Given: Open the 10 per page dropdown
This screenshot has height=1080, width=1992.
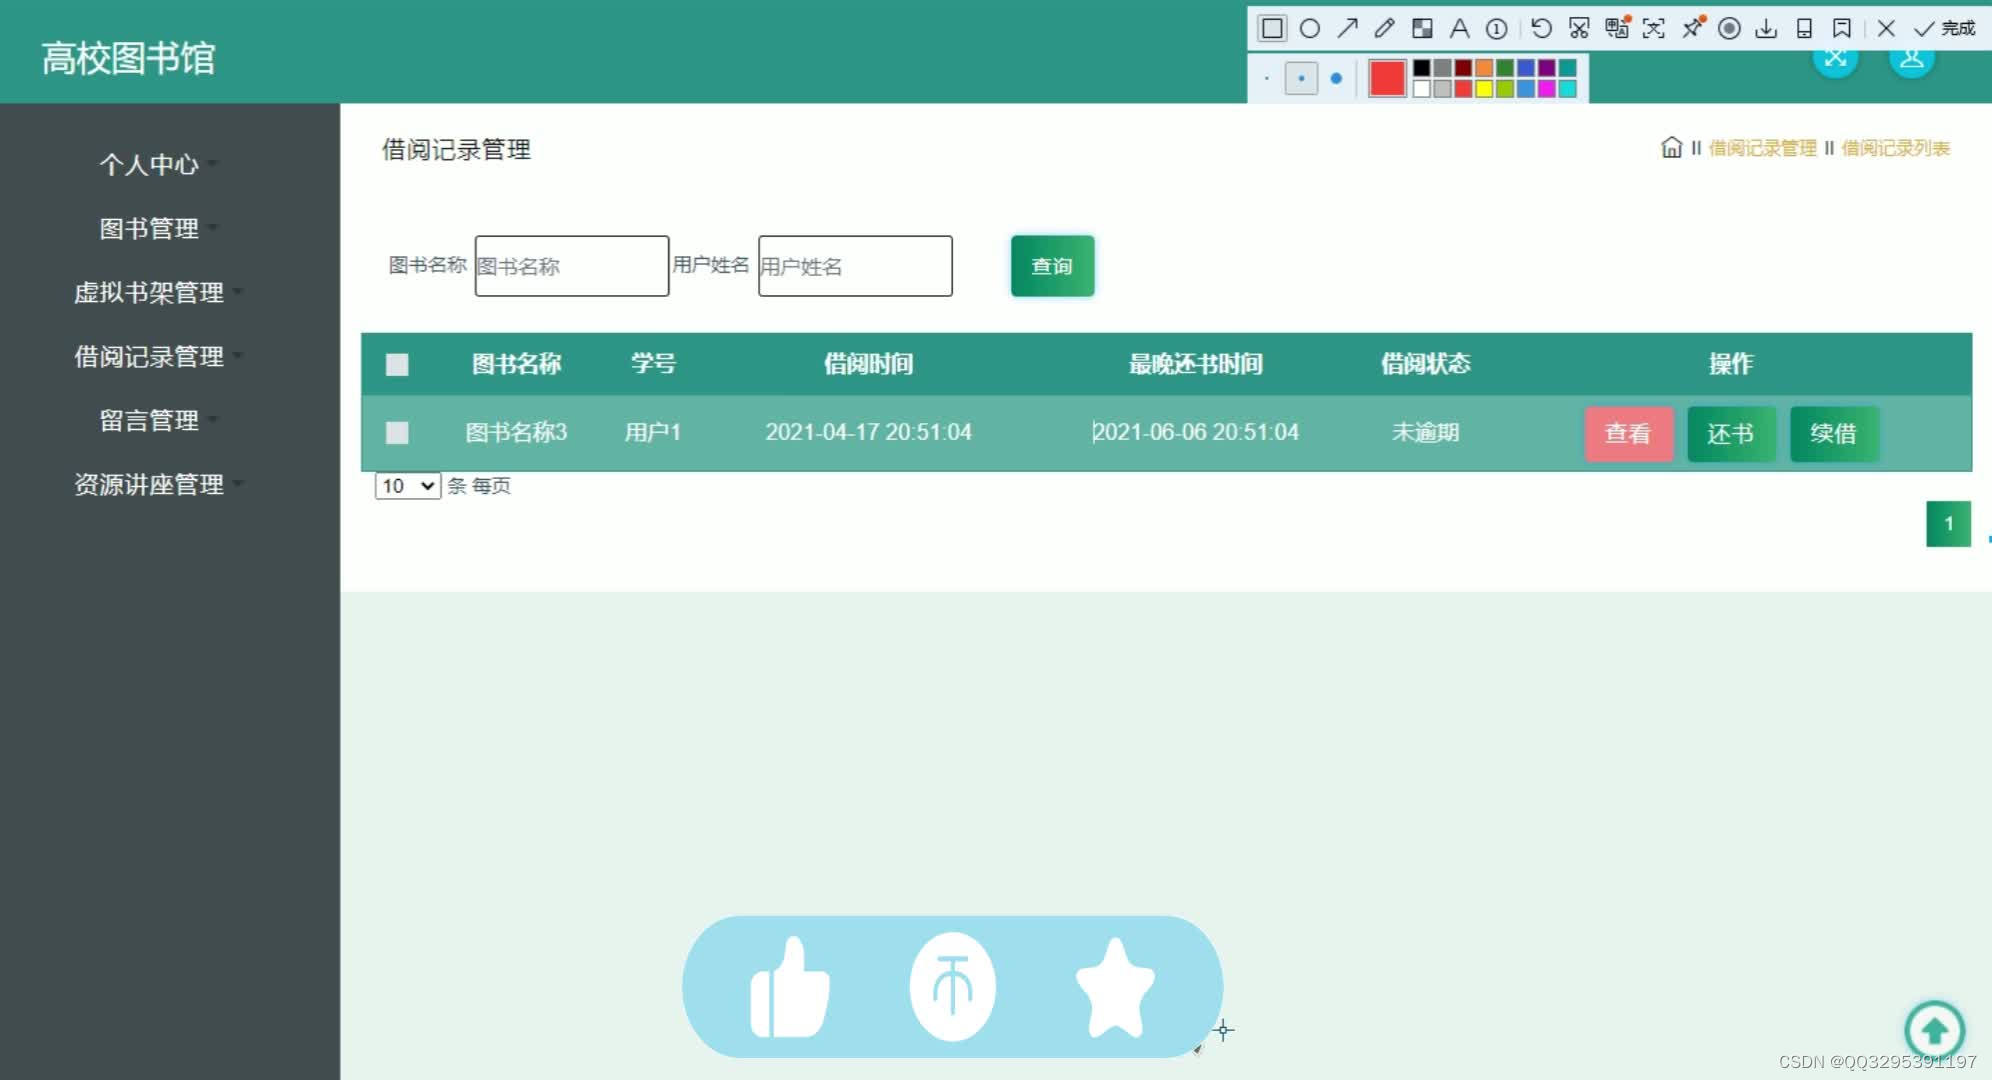Looking at the screenshot, I should [408, 486].
